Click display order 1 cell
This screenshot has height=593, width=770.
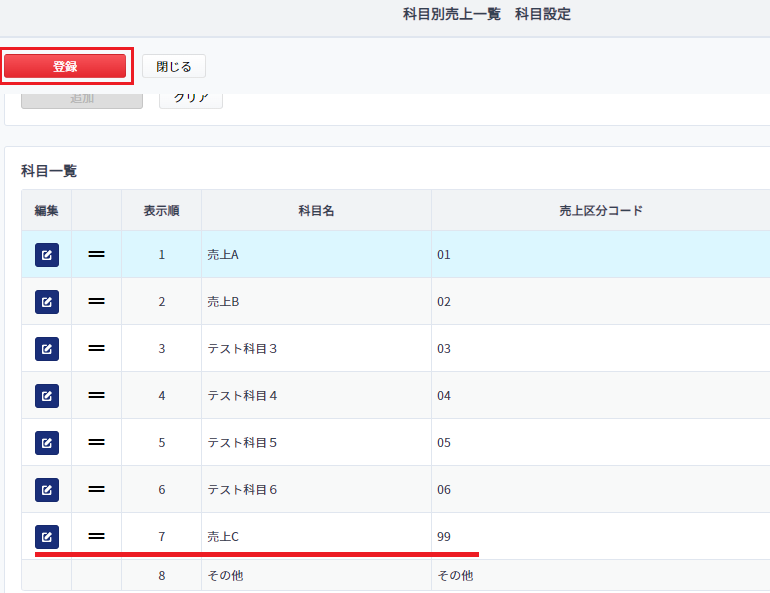coord(162,255)
